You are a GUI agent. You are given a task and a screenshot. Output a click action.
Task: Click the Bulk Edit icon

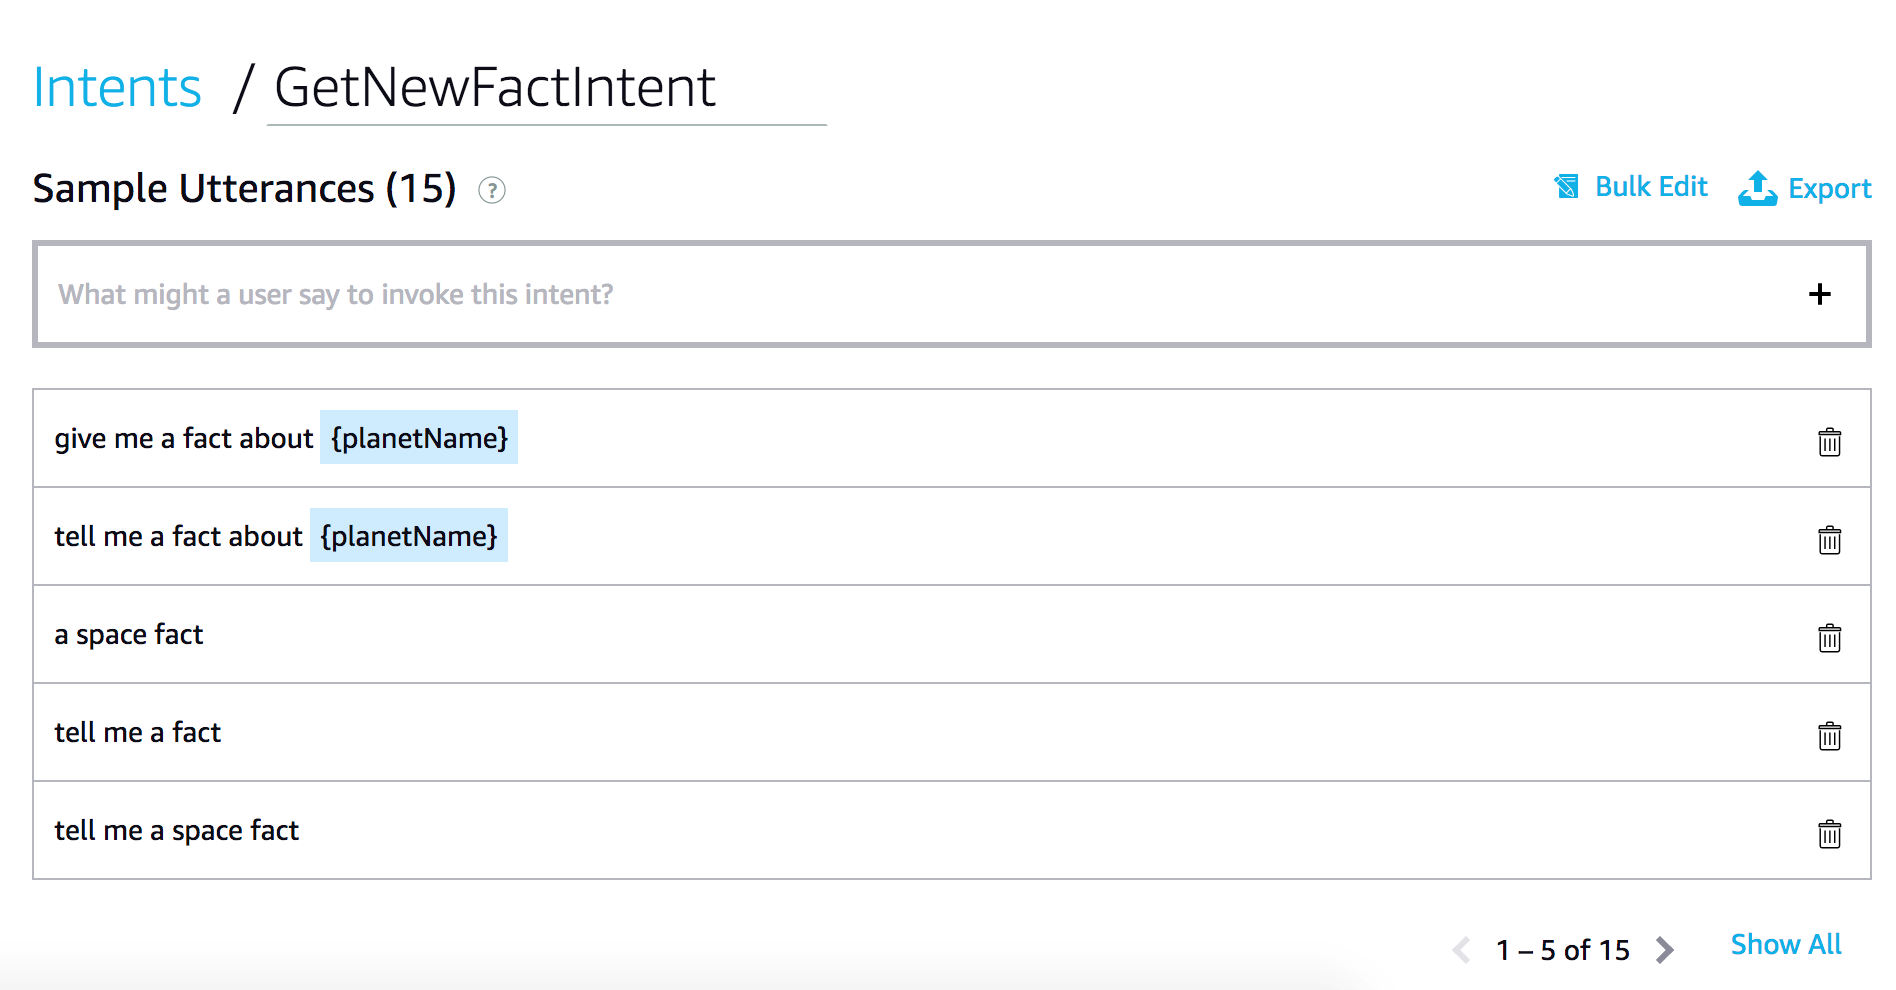[1567, 187]
